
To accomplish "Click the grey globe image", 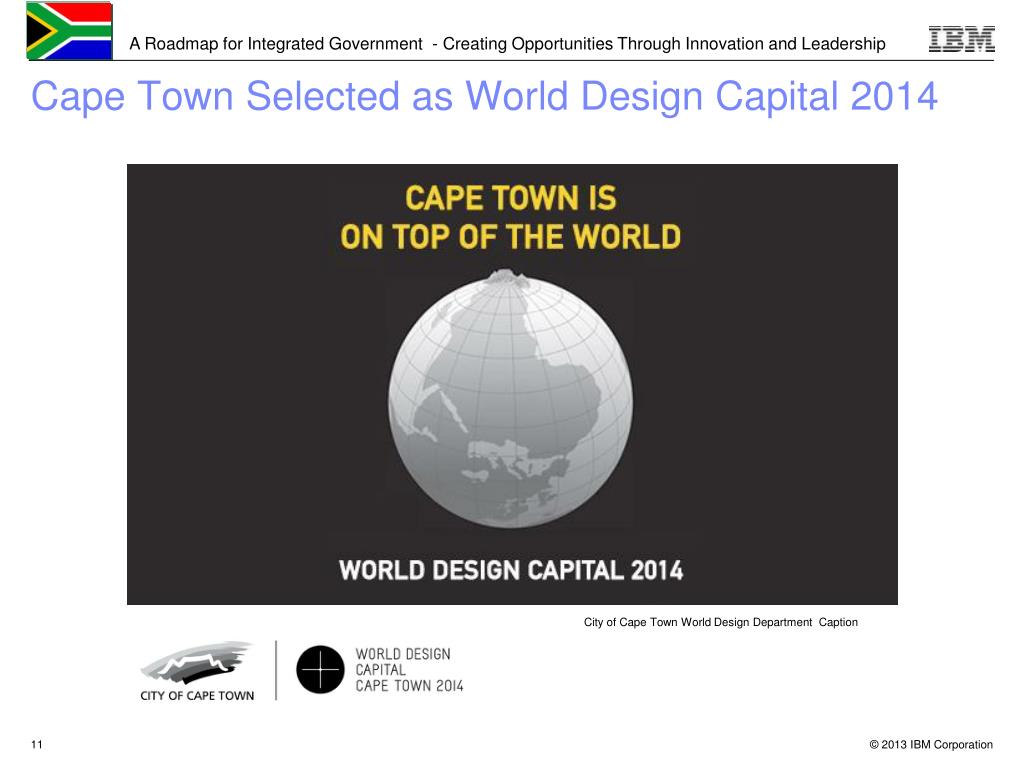I will pyautogui.click(x=510, y=398).
